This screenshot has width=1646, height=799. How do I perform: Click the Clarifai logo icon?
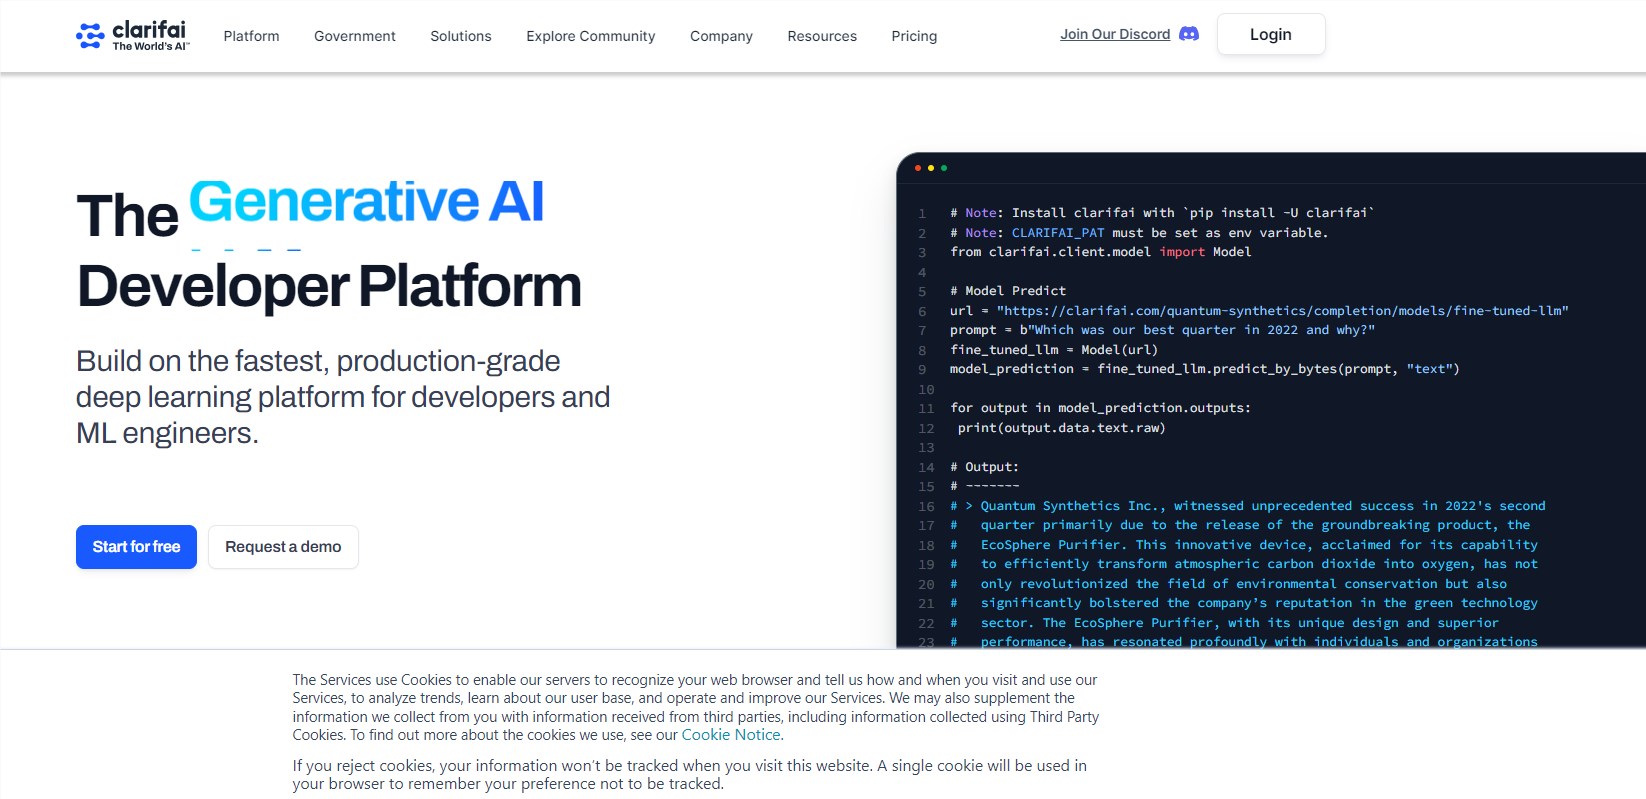[90, 36]
